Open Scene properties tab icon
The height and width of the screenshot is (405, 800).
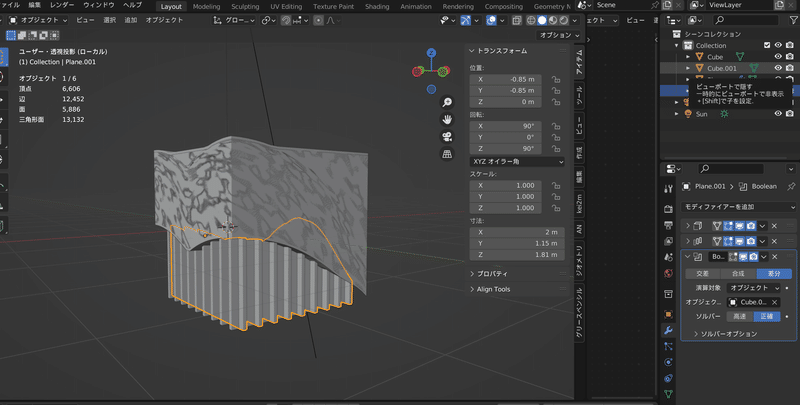pos(668,257)
